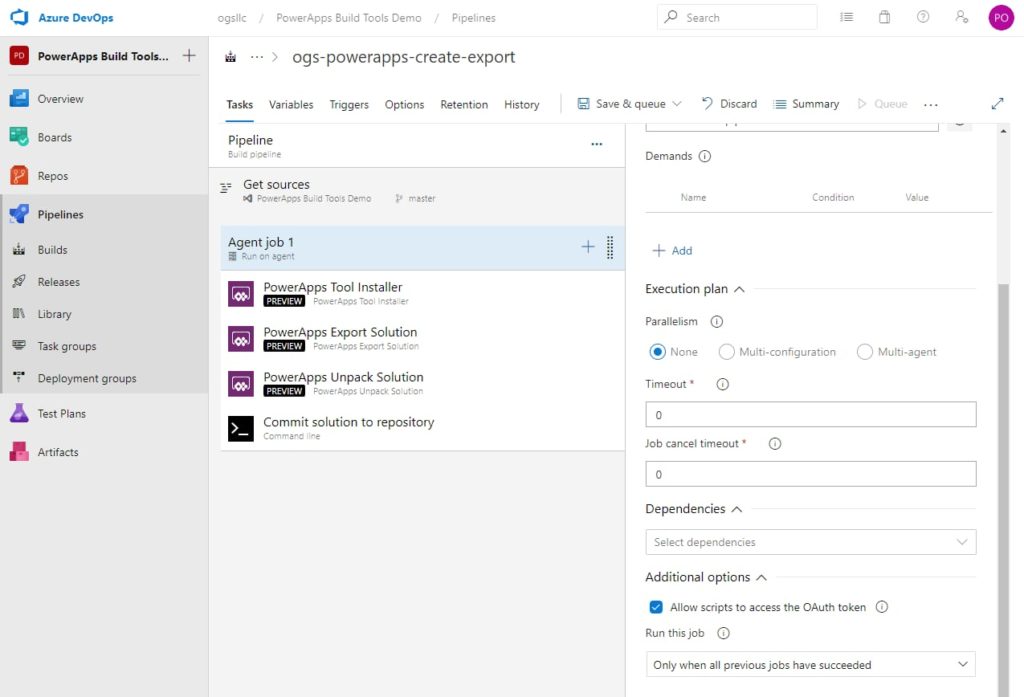Switch to the Variables tab

click(x=291, y=103)
